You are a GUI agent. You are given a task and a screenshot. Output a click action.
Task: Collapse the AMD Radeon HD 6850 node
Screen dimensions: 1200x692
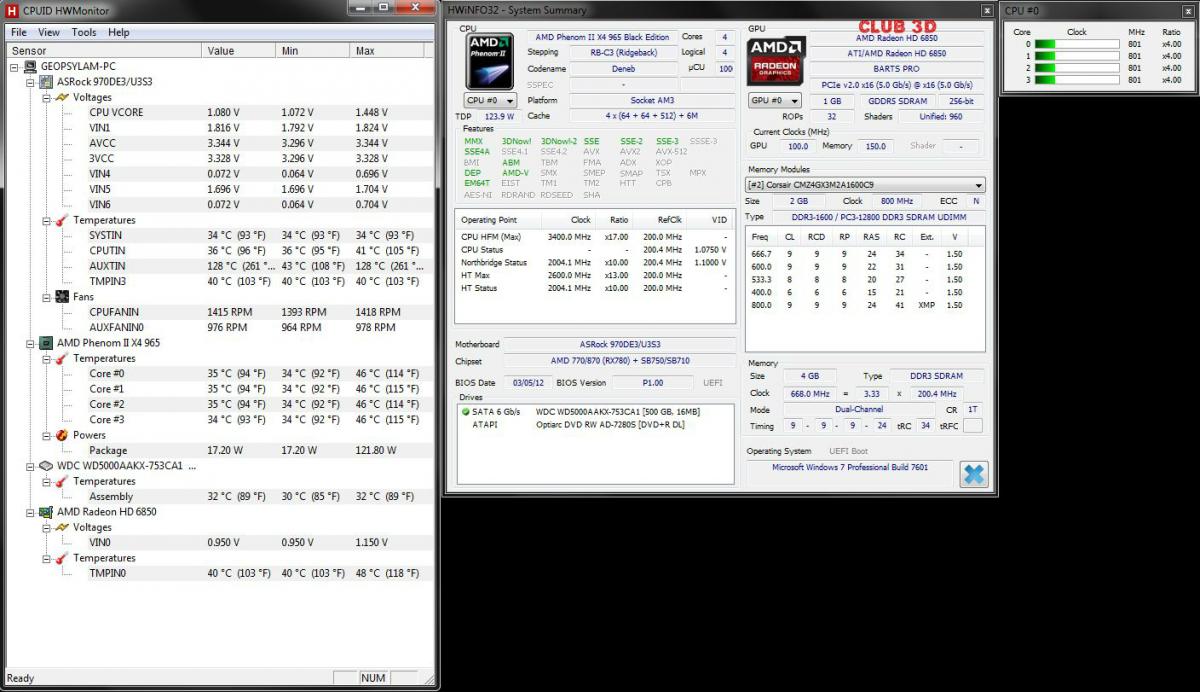click(x=30, y=512)
